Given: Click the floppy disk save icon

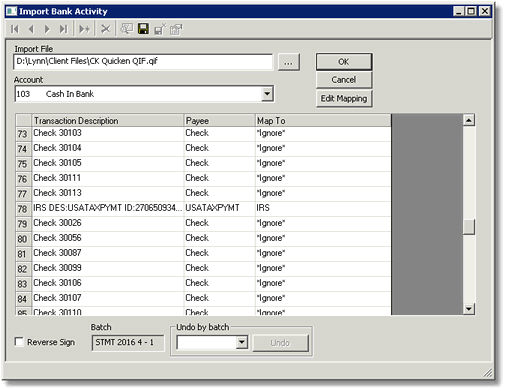Looking at the screenshot, I should [x=143, y=29].
